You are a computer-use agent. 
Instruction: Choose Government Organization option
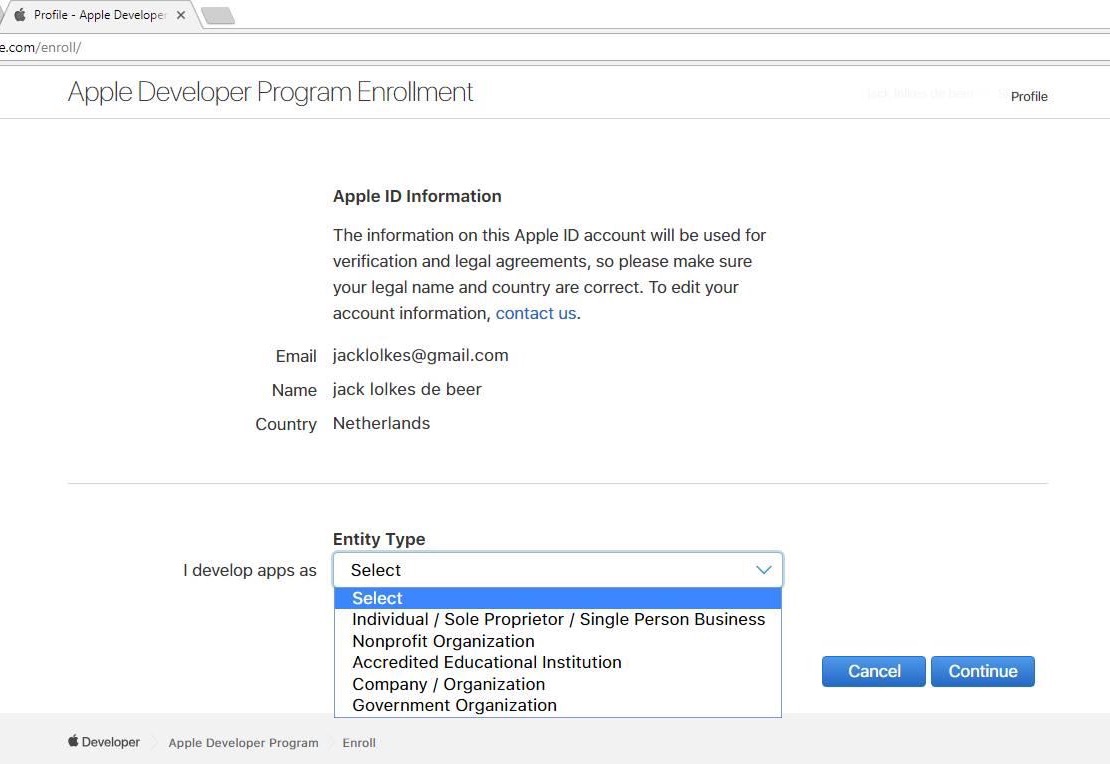coord(558,705)
